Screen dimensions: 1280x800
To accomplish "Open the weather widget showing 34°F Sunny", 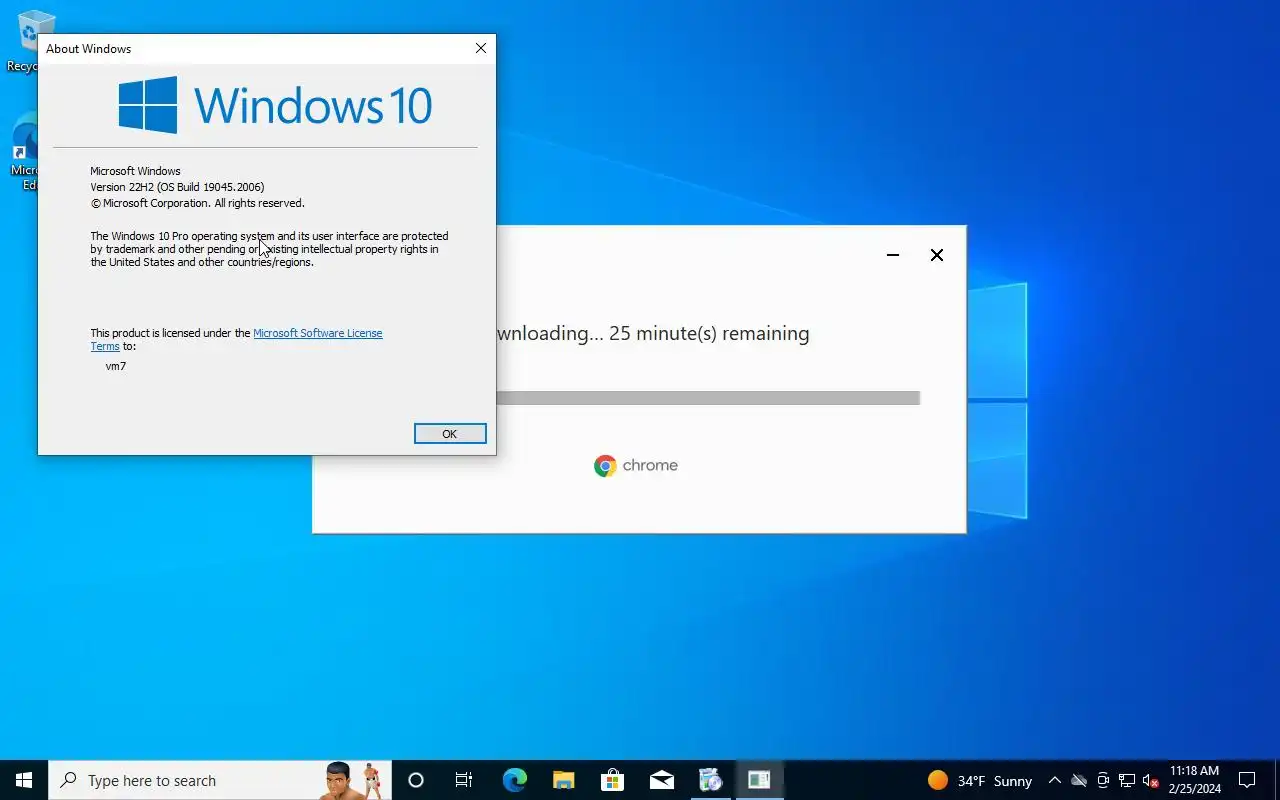I will [980, 780].
